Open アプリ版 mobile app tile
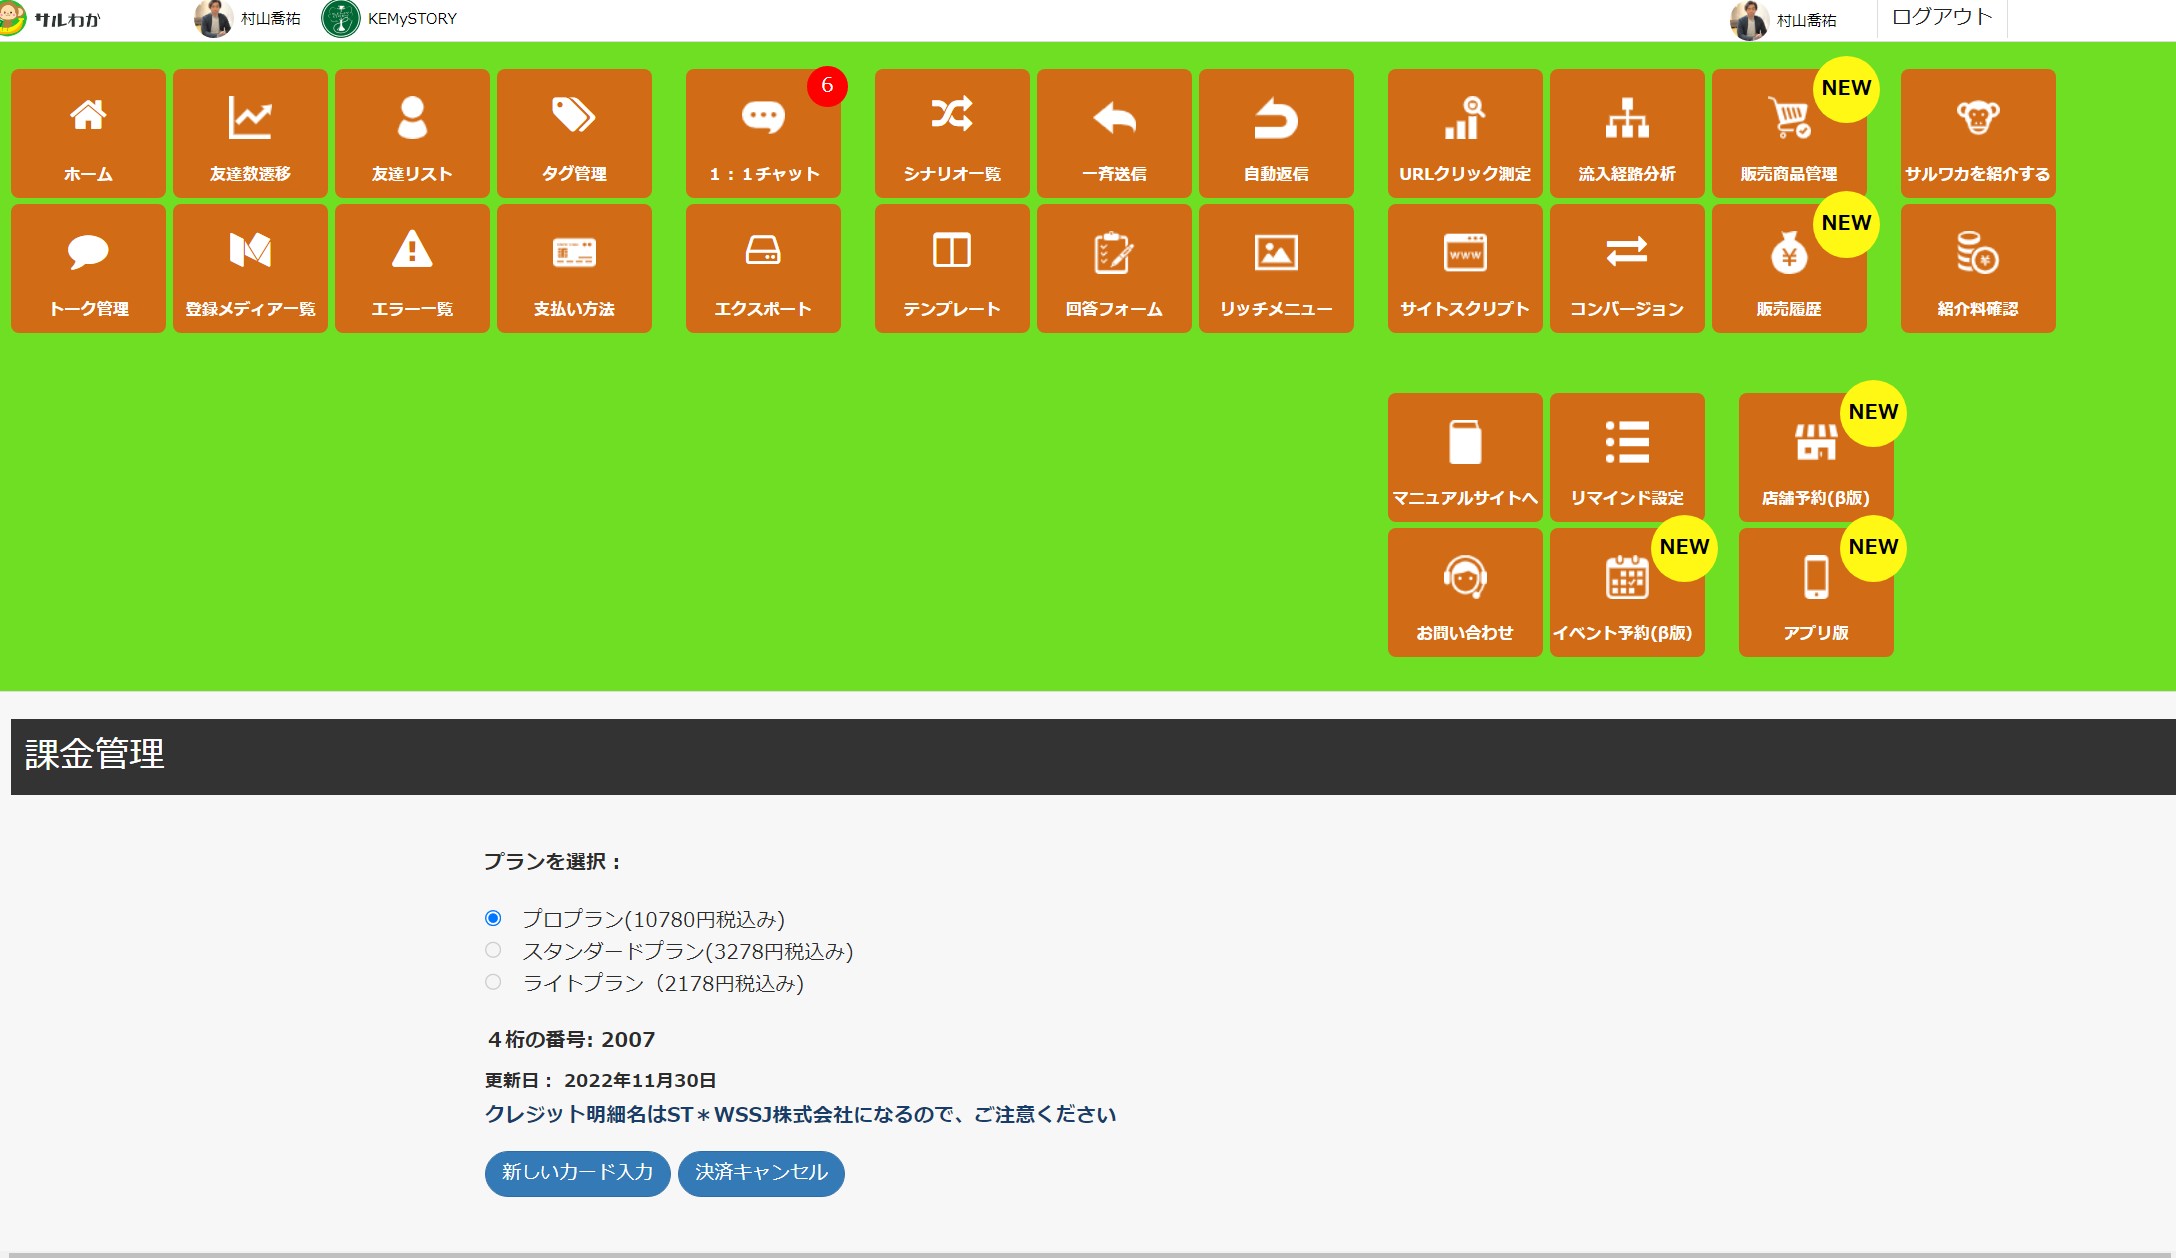 (x=1816, y=592)
